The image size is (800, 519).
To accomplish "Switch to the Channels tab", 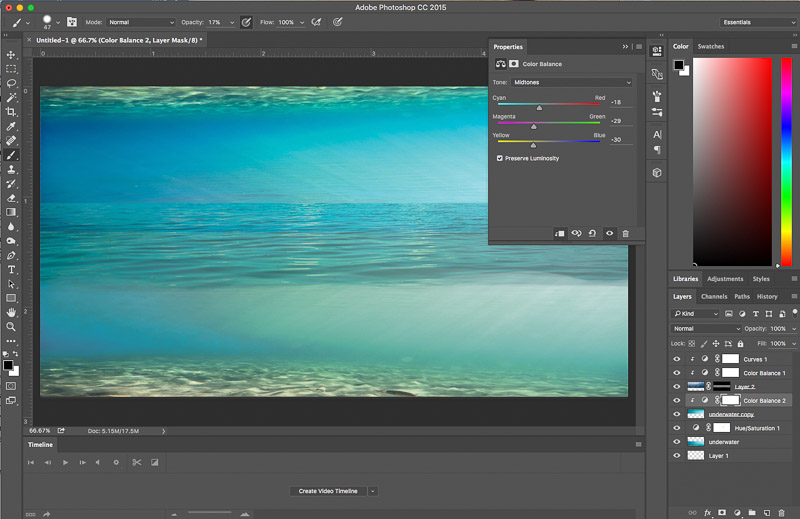I will coord(714,296).
